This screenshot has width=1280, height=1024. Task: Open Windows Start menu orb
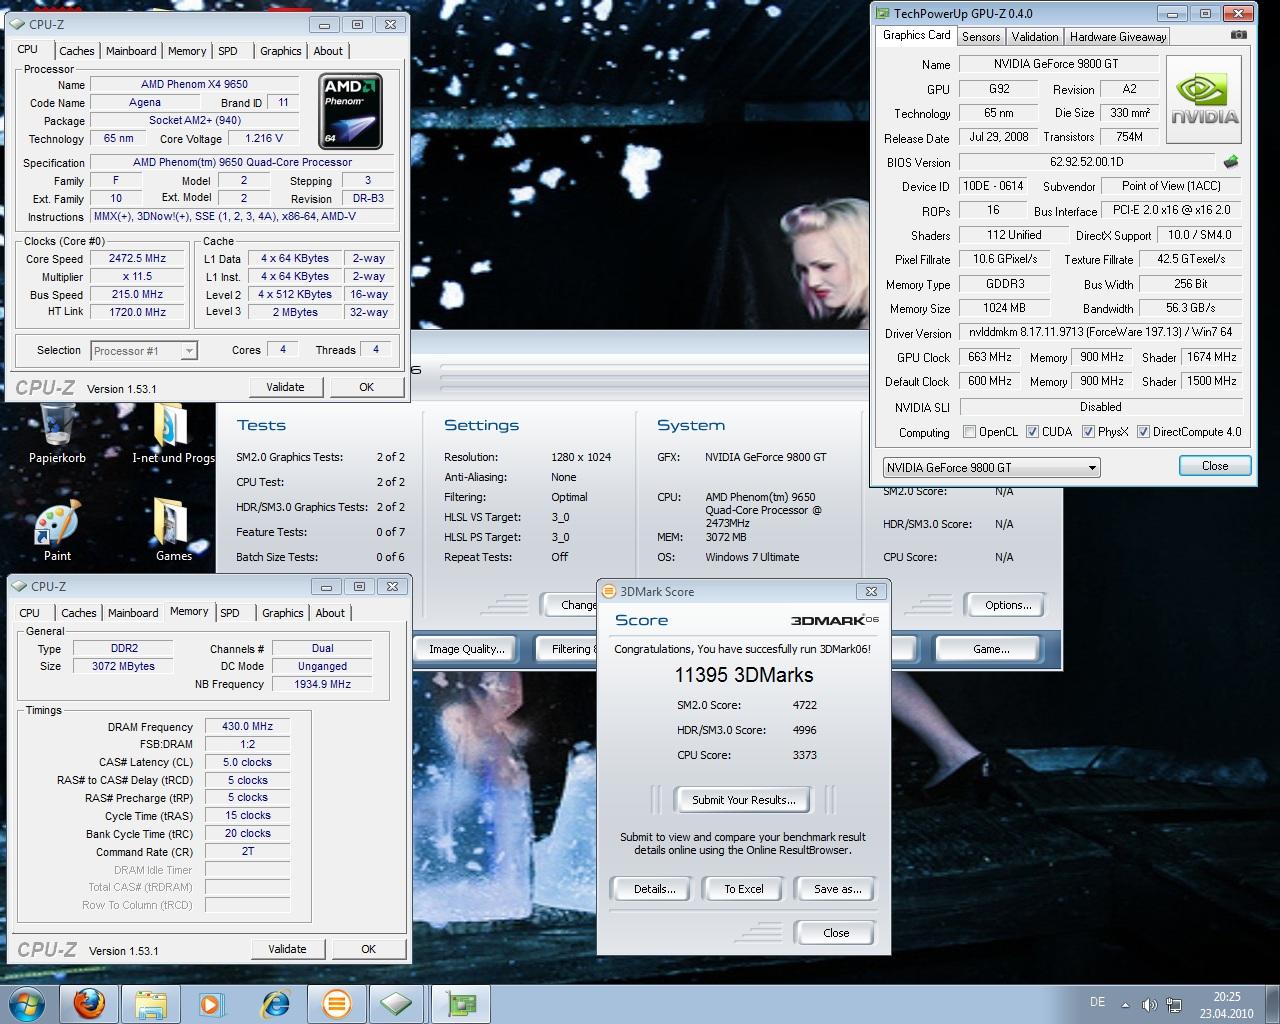click(26, 1003)
